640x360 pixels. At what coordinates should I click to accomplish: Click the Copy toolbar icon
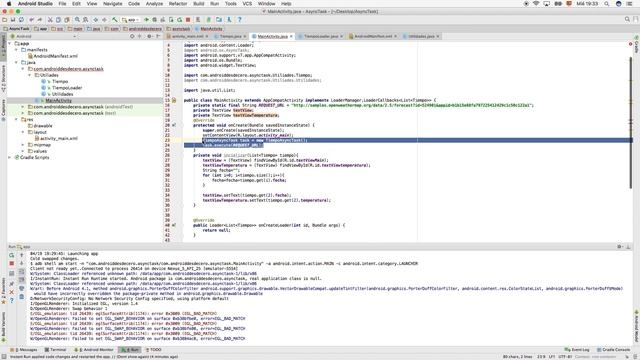(58, 19)
